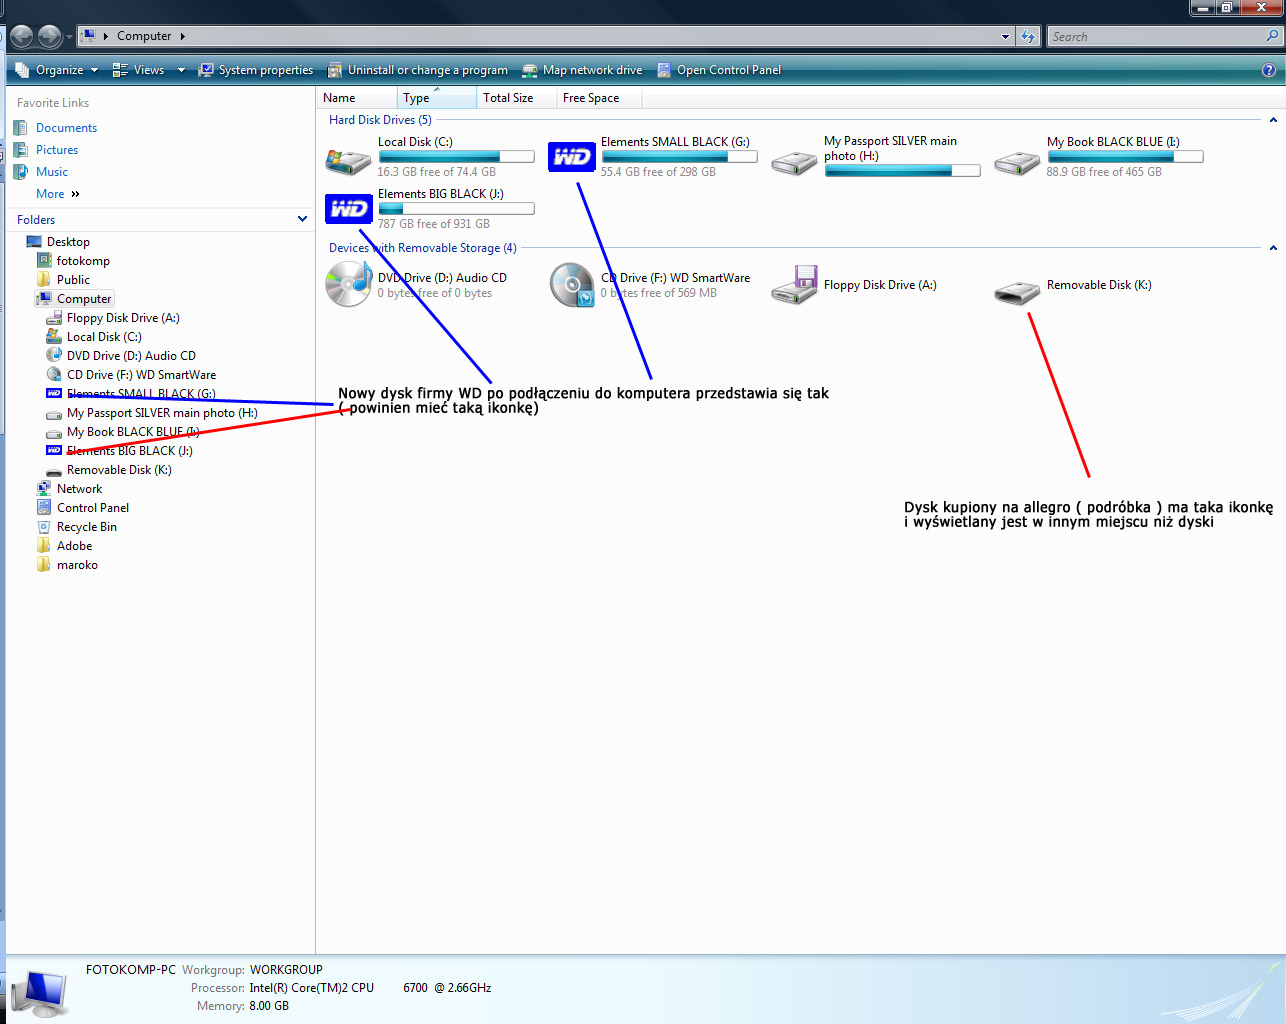Open the Views dropdown arrow
The height and width of the screenshot is (1024, 1286).
[181, 70]
